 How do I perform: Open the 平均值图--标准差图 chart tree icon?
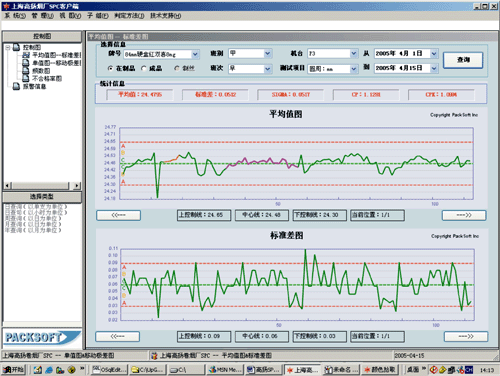pyautogui.click(x=26, y=55)
